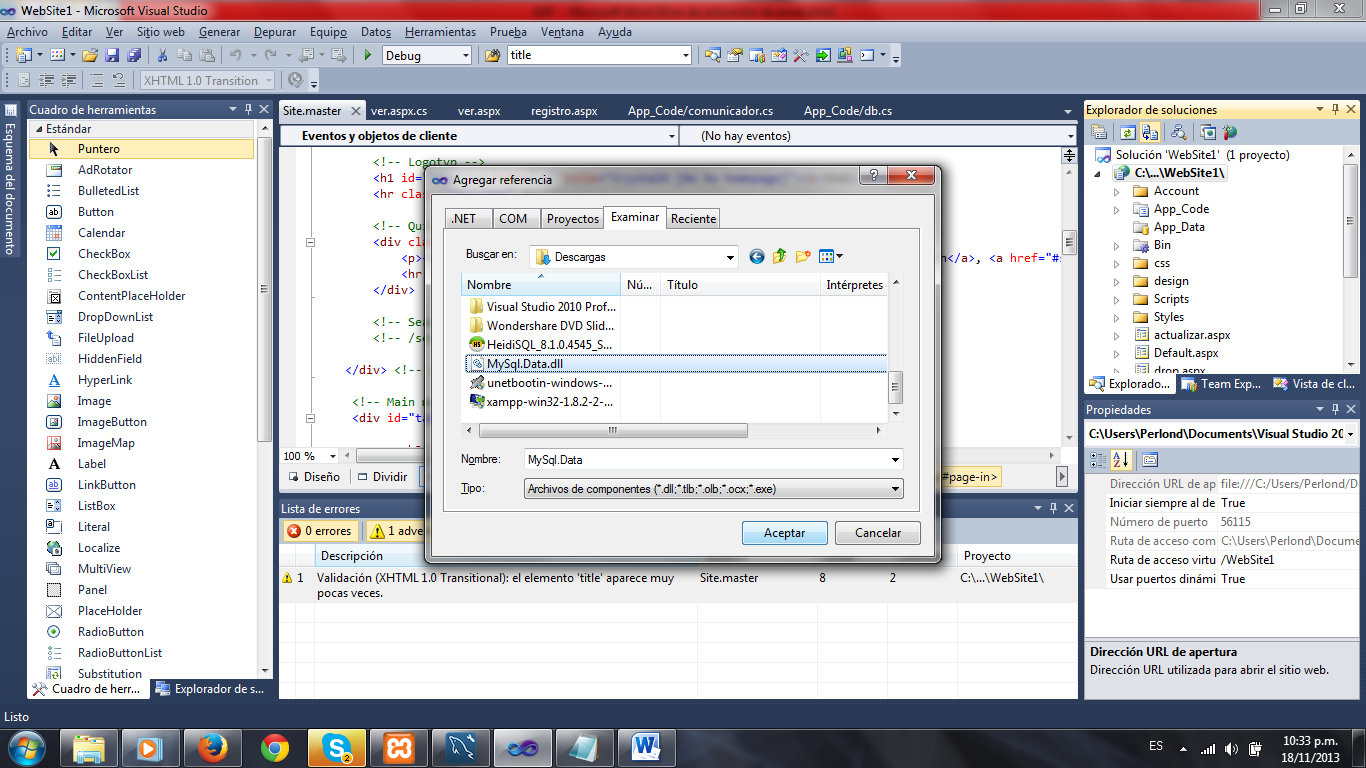This screenshot has width=1366, height=768.
Task: Click the Undo arrow toolbar icon
Action: click(x=236, y=55)
